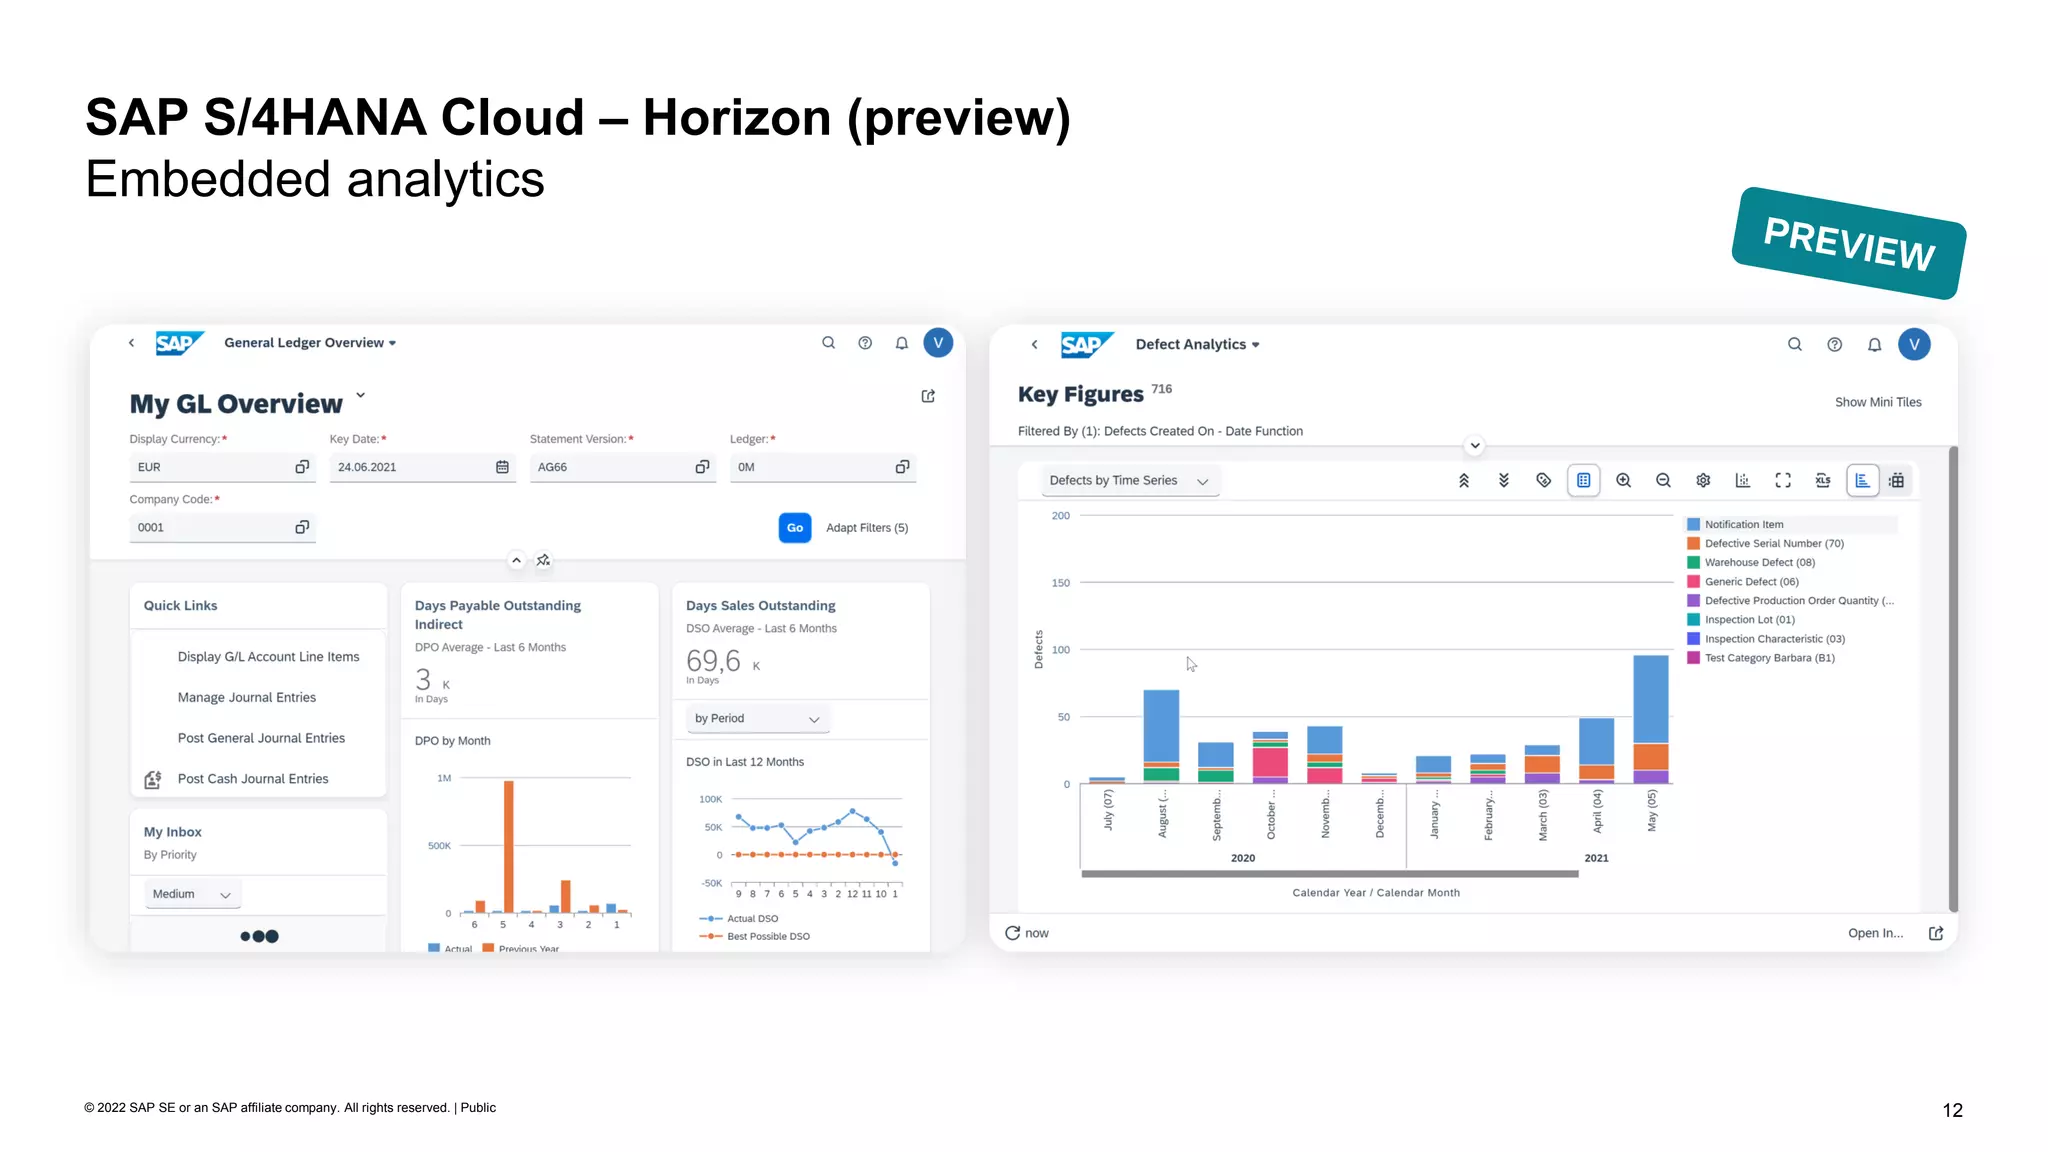Image resolution: width=2048 pixels, height=1152 pixels.
Task: Click Defect Analytics vertical scrollbar
Action: (x=1953, y=680)
